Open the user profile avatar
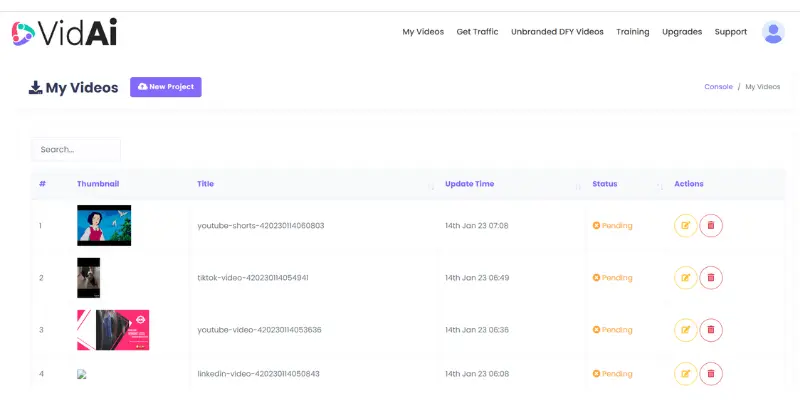 click(773, 32)
